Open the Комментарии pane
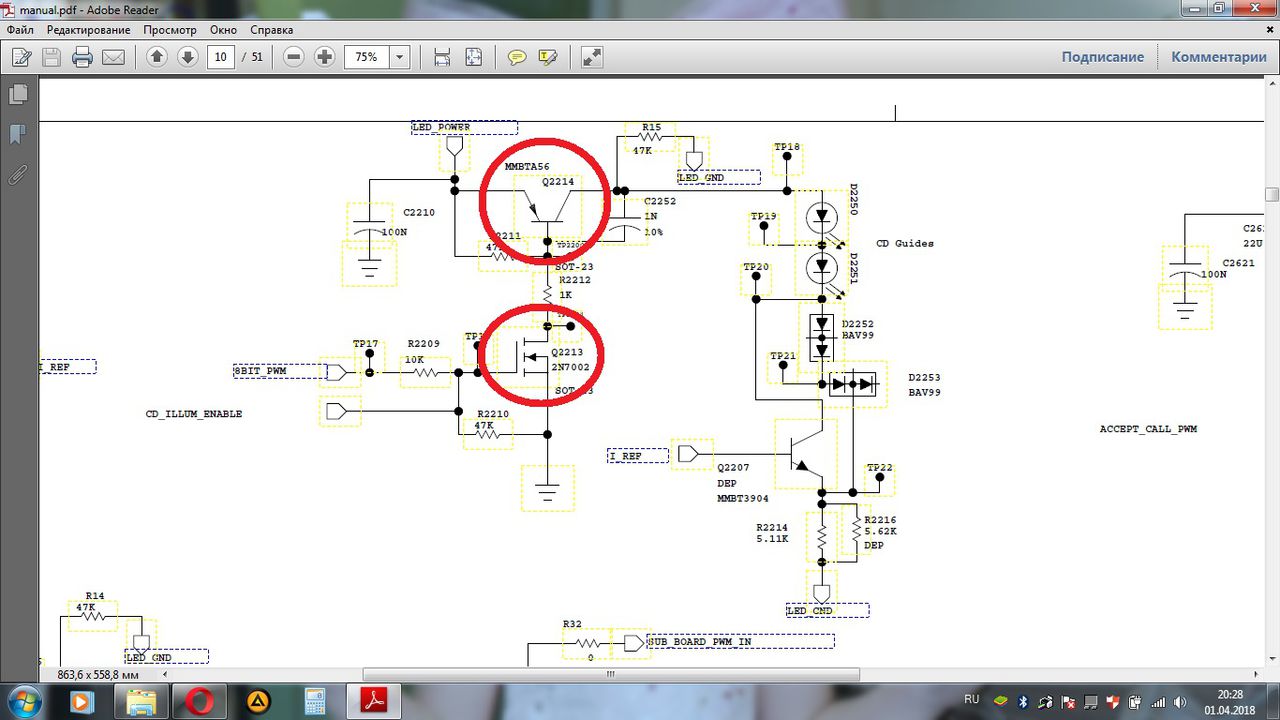 1219,57
